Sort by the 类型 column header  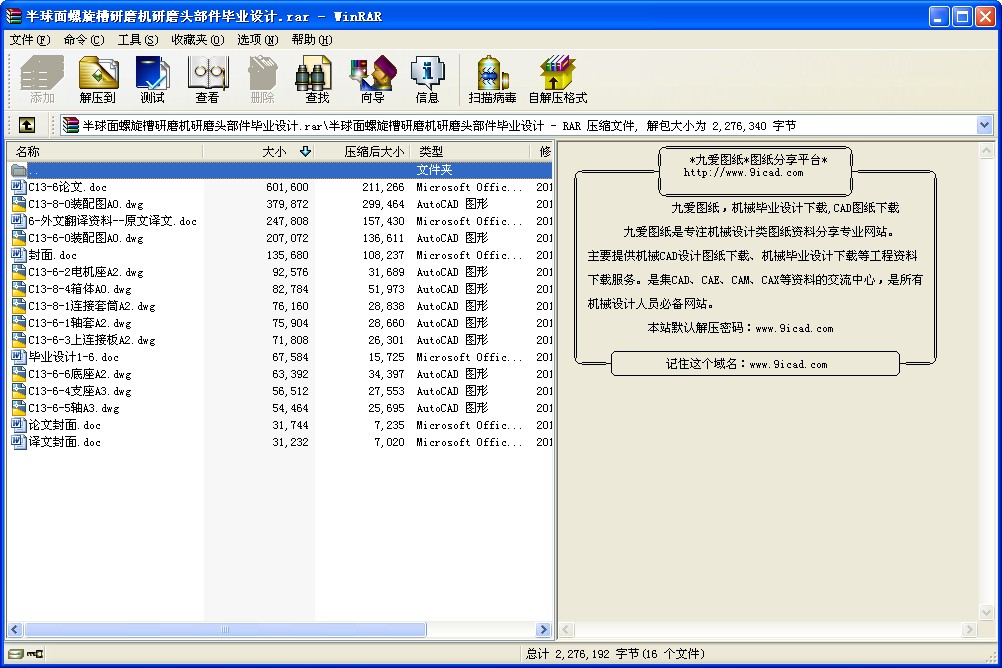click(x=470, y=151)
